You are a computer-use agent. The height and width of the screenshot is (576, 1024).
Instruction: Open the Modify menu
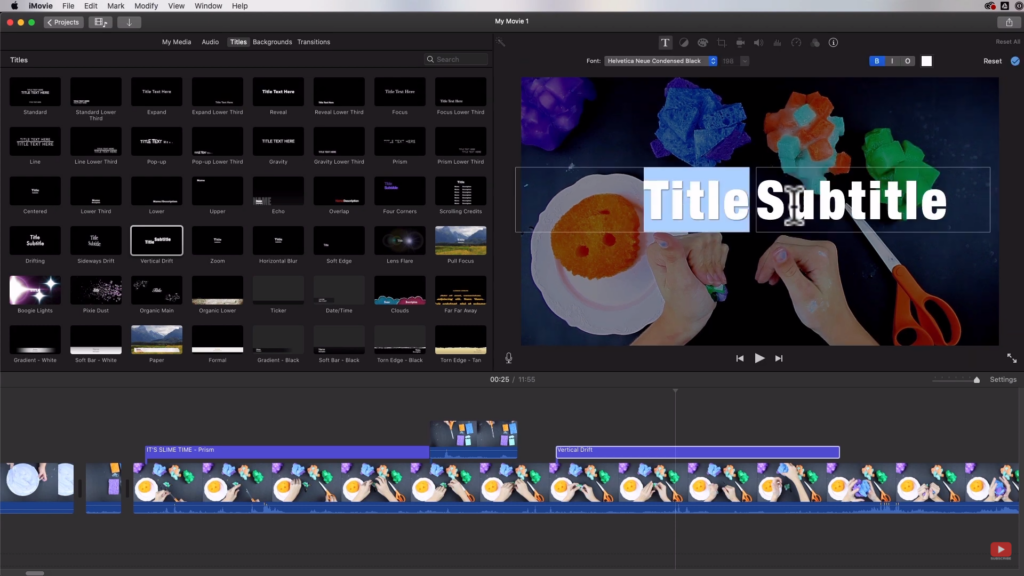[x=146, y=6]
